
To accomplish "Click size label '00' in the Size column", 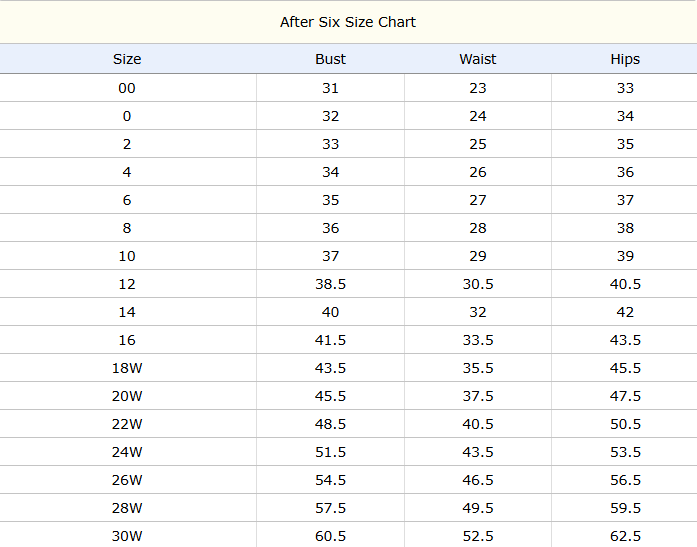I will 127,88.
